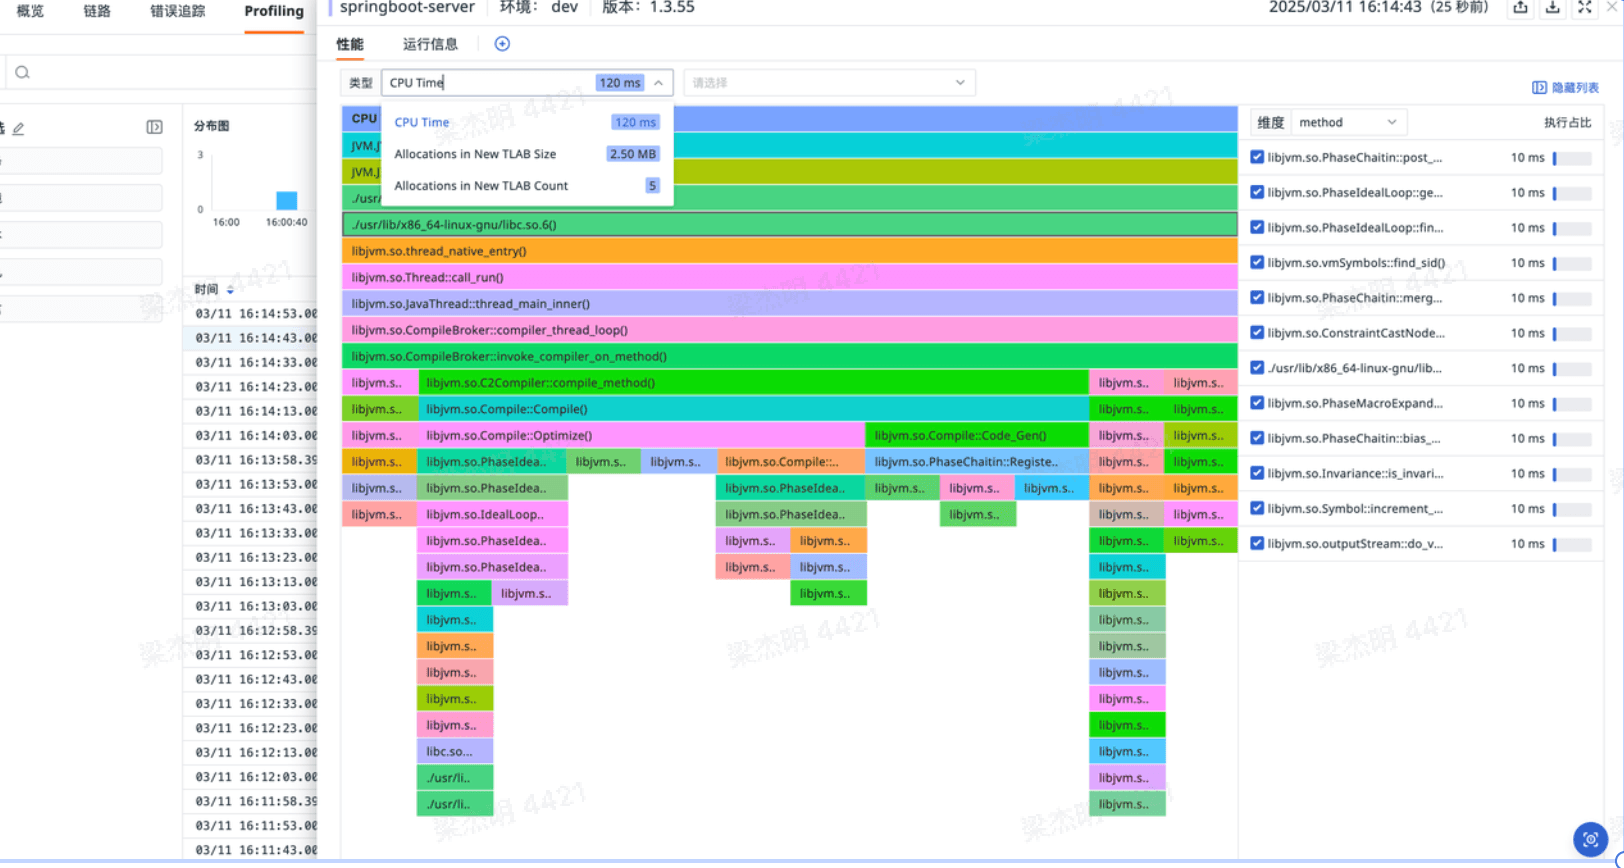Uncheck libjvm.so.vmSymbols::find_sid() checkbox
Image resolution: width=1624 pixels, height=868 pixels.
point(1257,263)
